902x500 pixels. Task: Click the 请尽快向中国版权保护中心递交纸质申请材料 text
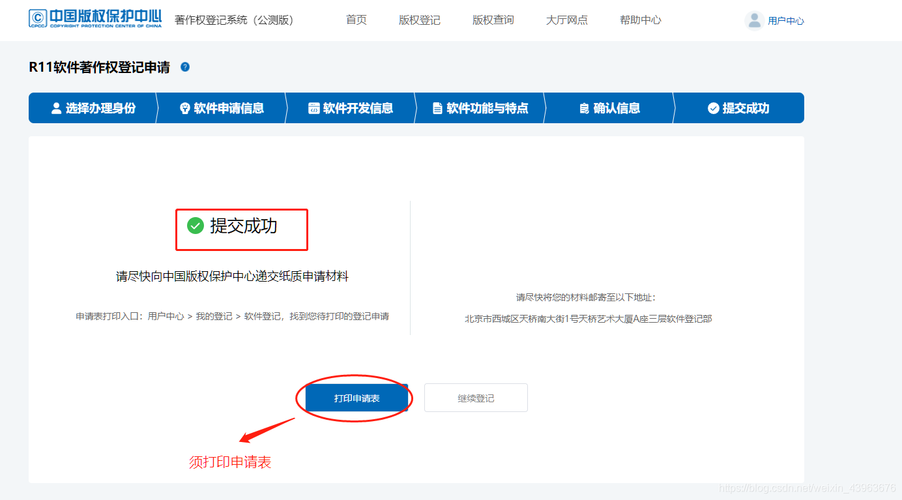[232, 277]
